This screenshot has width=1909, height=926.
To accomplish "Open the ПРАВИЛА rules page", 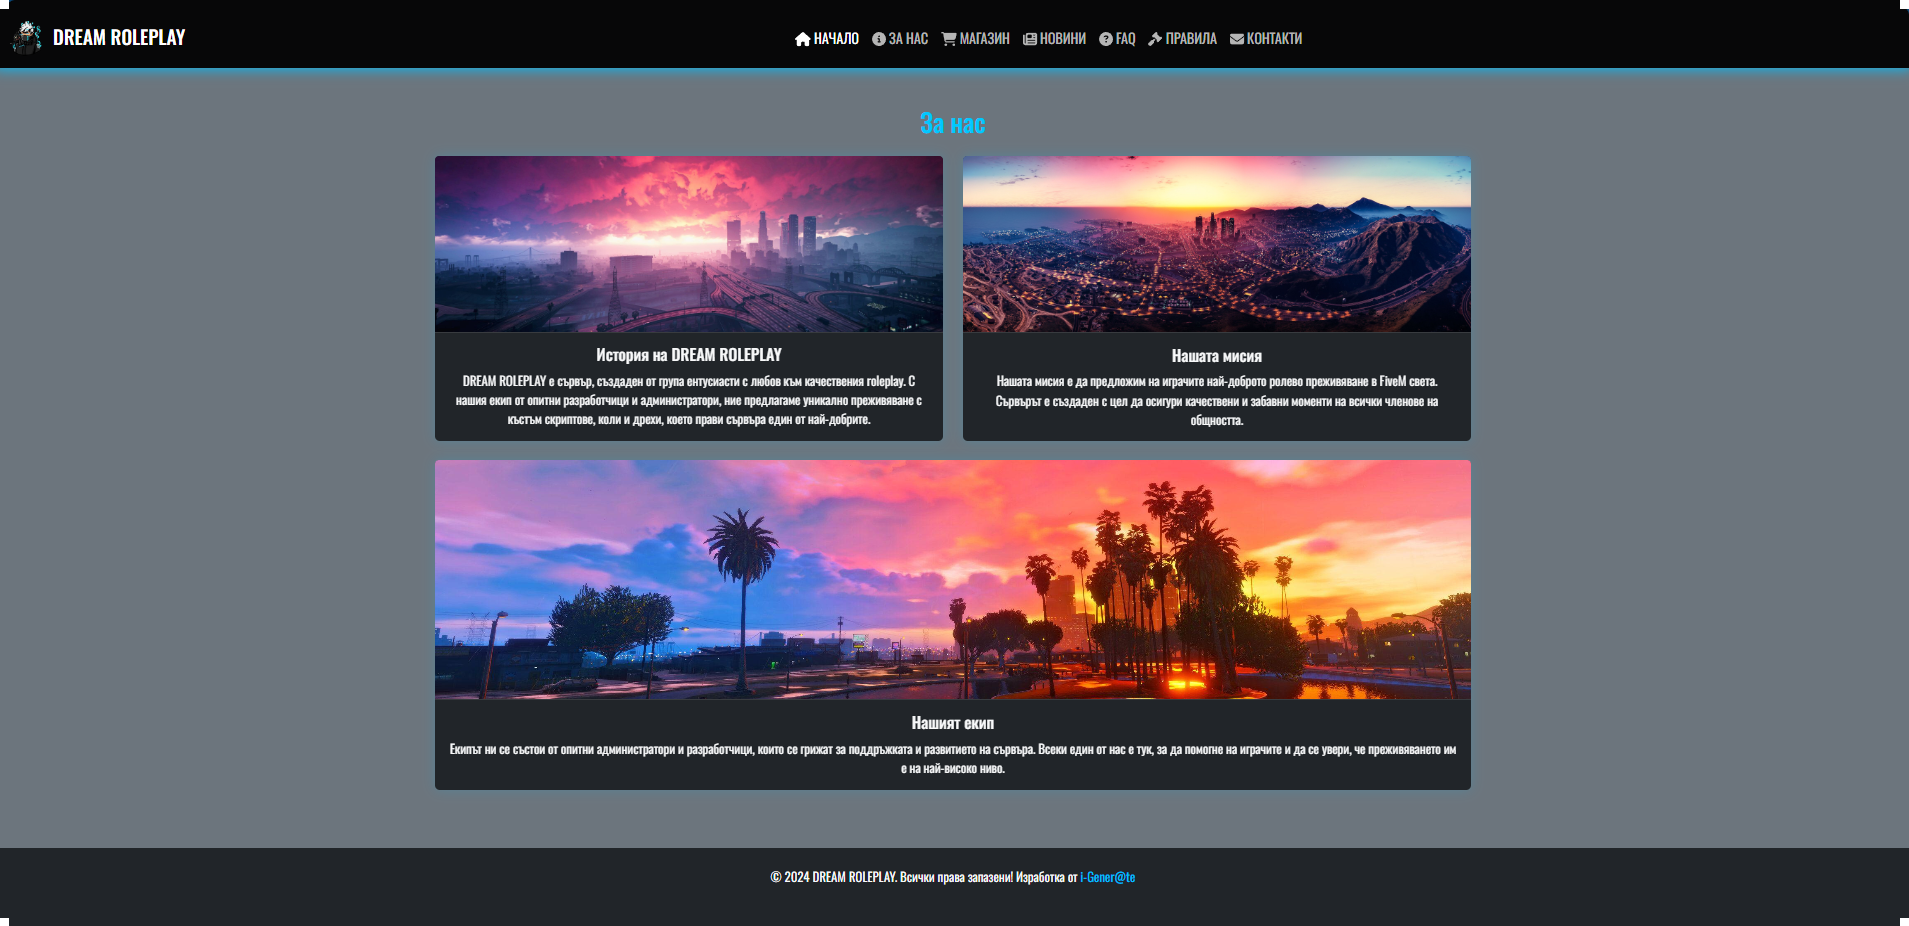I will click(x=1183, y=39).
